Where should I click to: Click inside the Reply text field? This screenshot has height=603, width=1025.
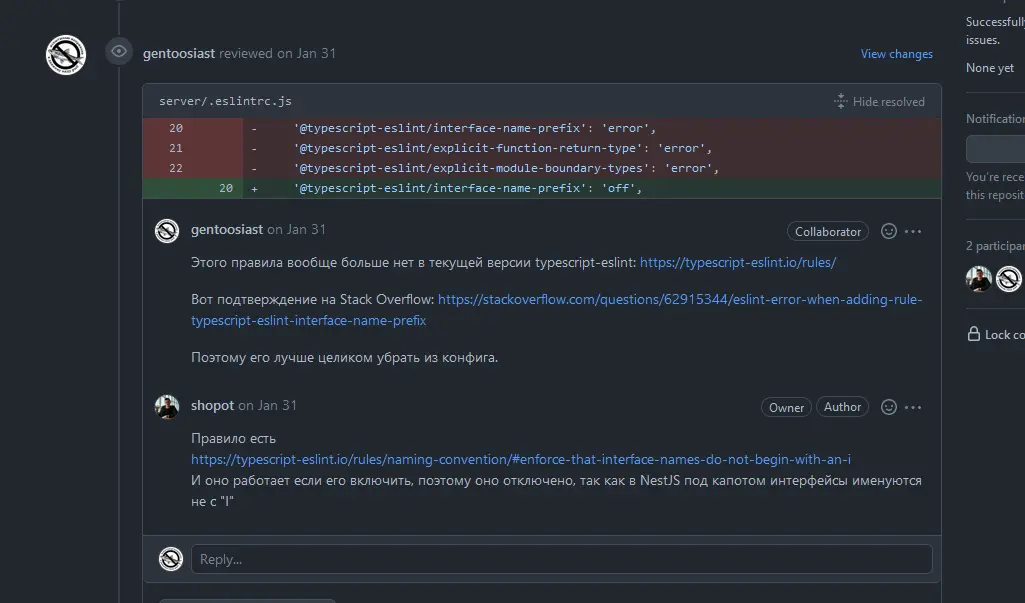pos(560,559)
